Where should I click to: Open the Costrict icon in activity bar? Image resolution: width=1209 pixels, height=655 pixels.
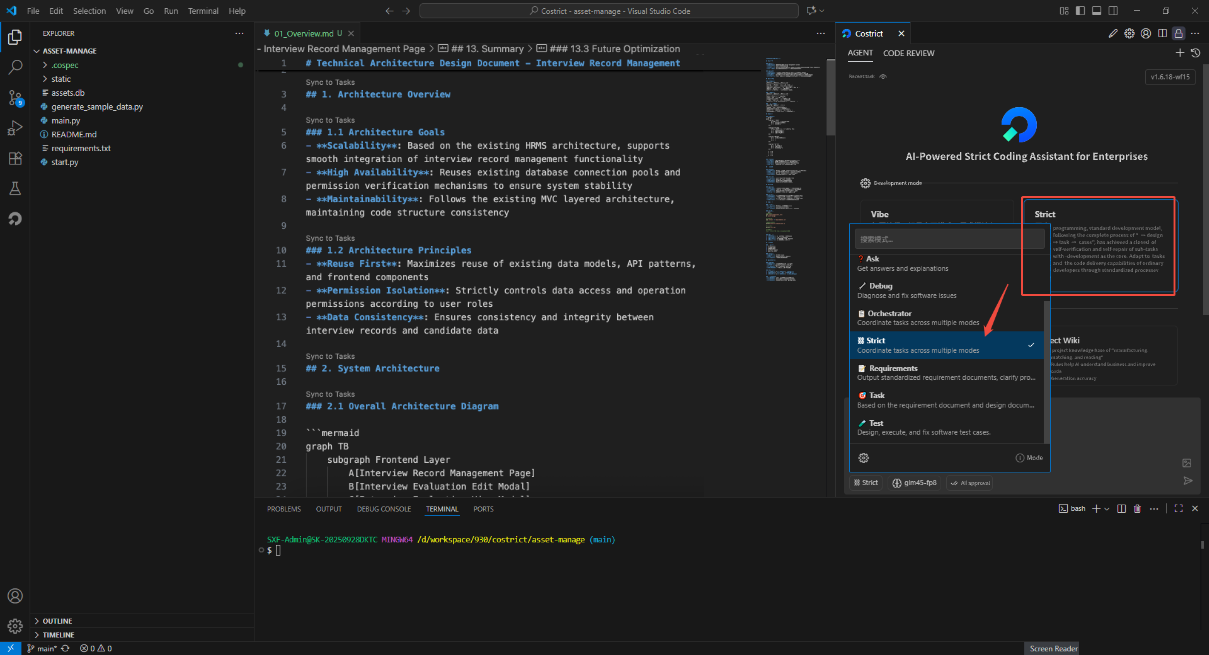15,218
